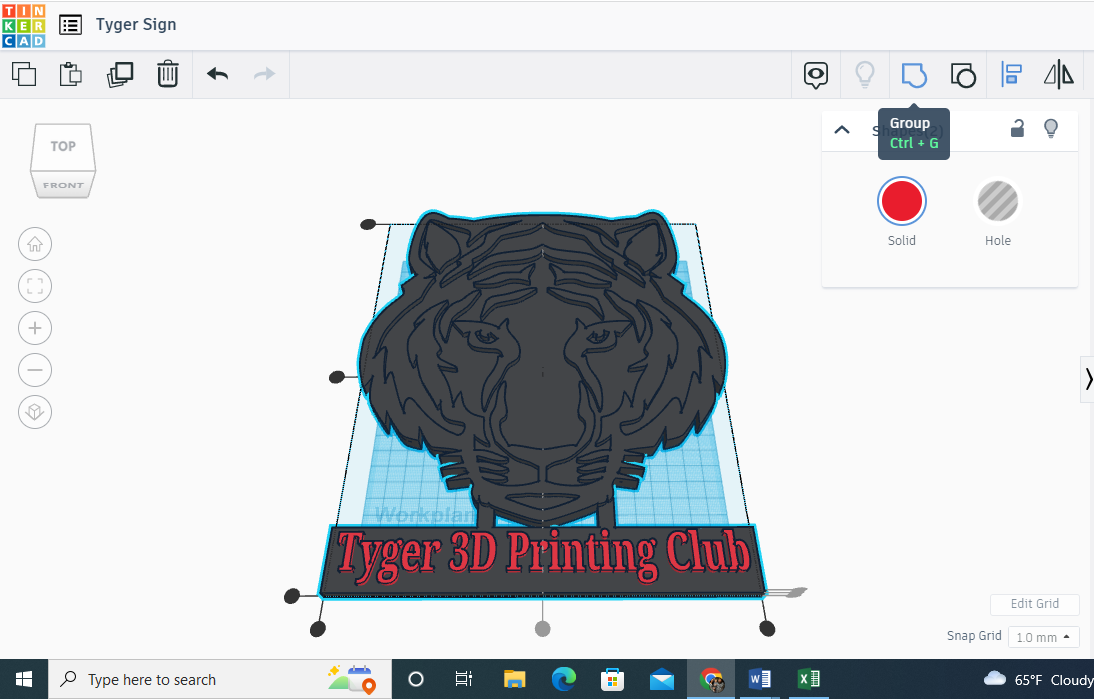Click the Edit Grid button
This screenshot has height=699, width=1094.
coord(1034,604)
